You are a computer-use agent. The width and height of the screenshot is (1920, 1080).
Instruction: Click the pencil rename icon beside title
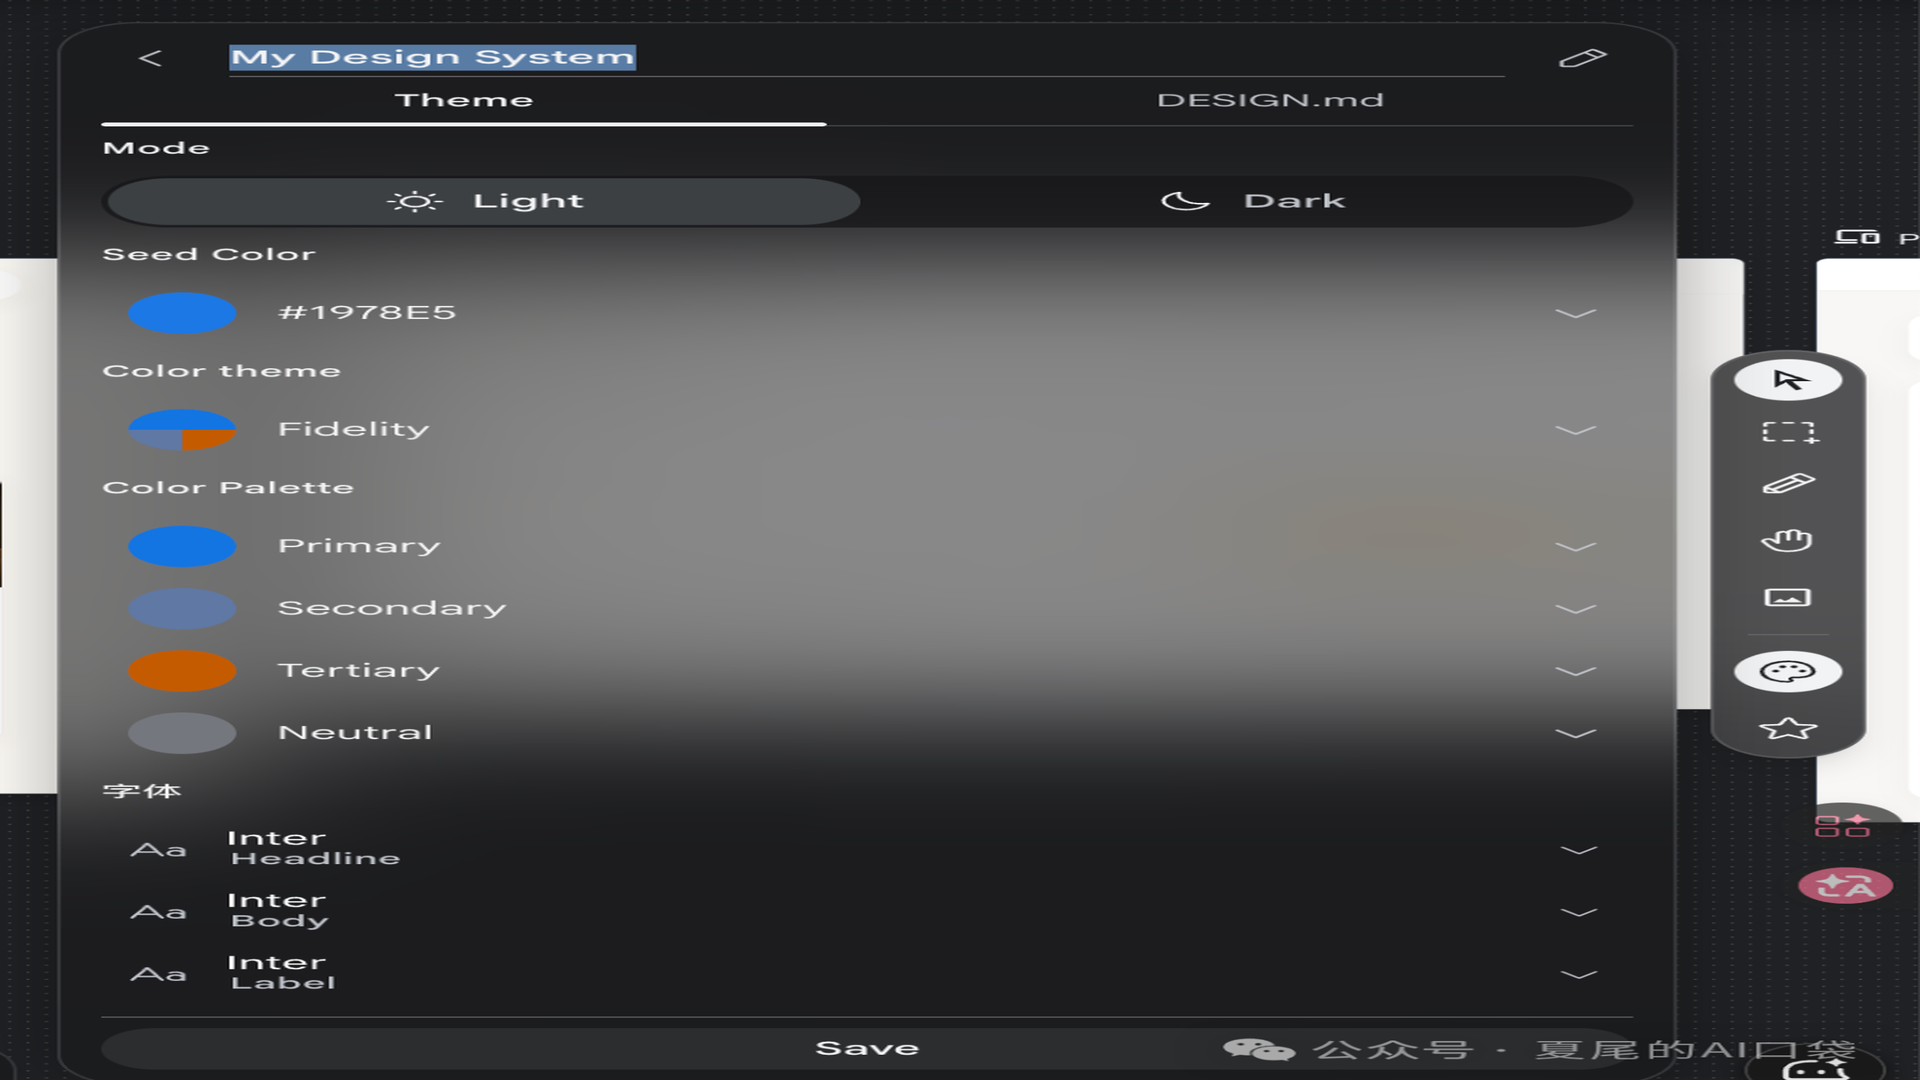click(1582, 58)
